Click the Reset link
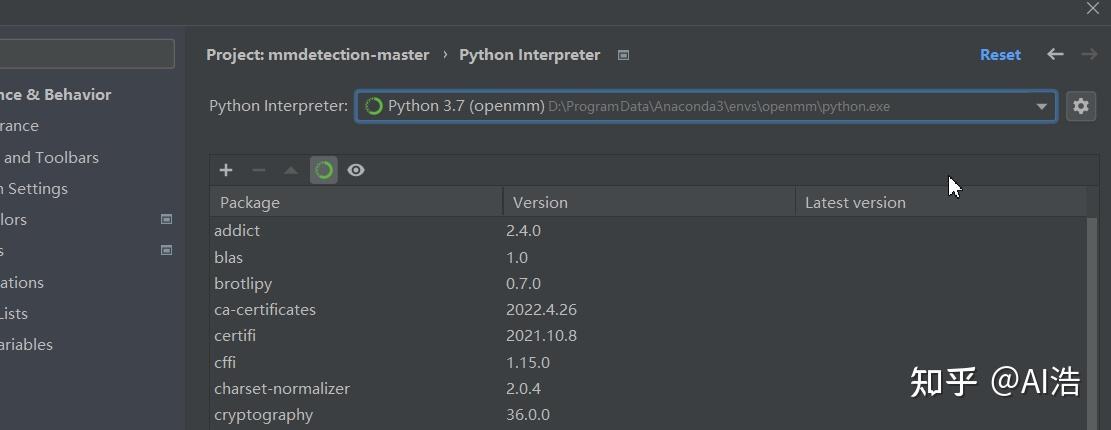This screenshot has width=1111, height=430. pos(1000,55)
